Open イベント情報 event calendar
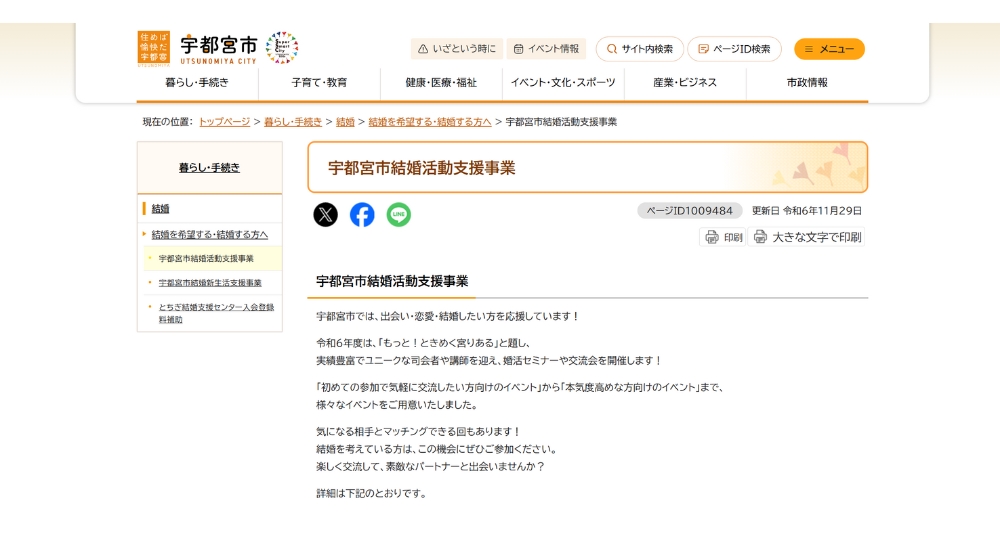The image size is (1000, 540). (547, 49)
